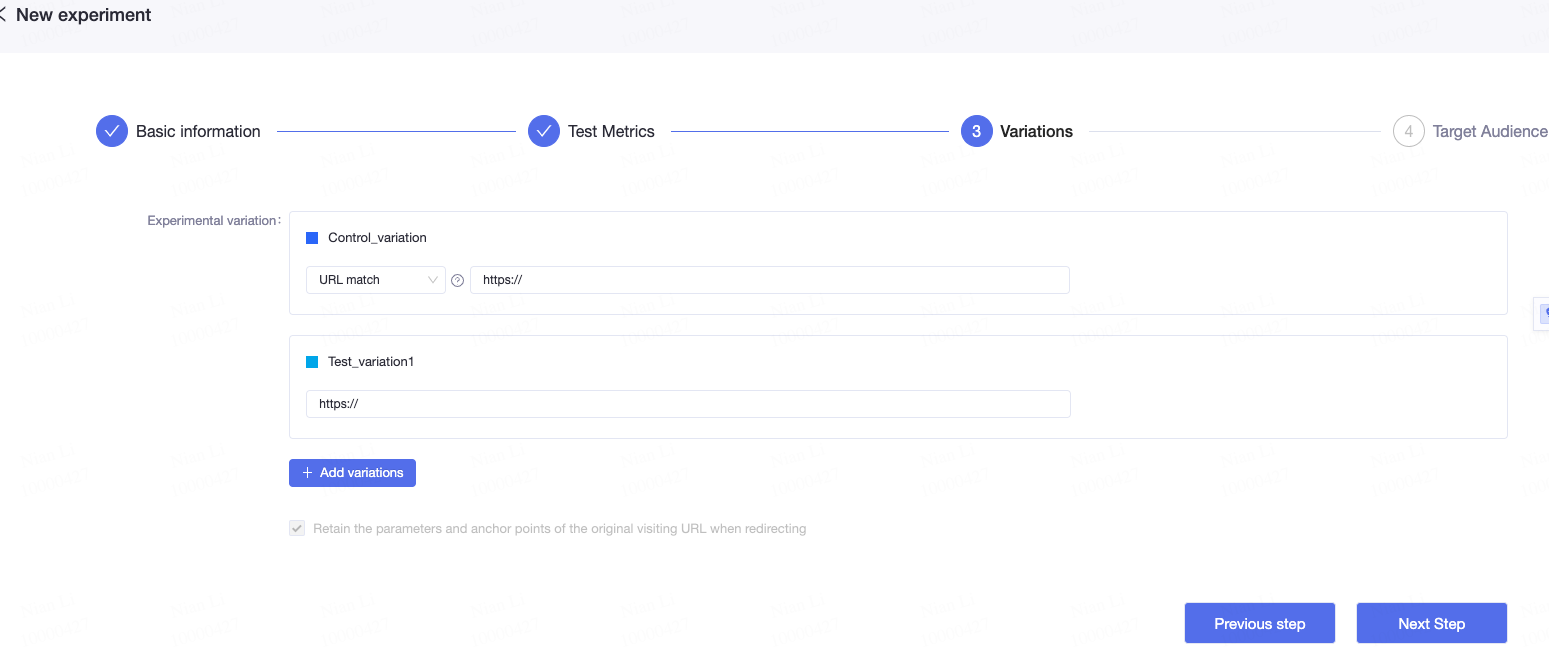The height and width of the screenshot is (661, 1549).
Task: Click the Test_variation1 name text
Action: click(371, 362)
